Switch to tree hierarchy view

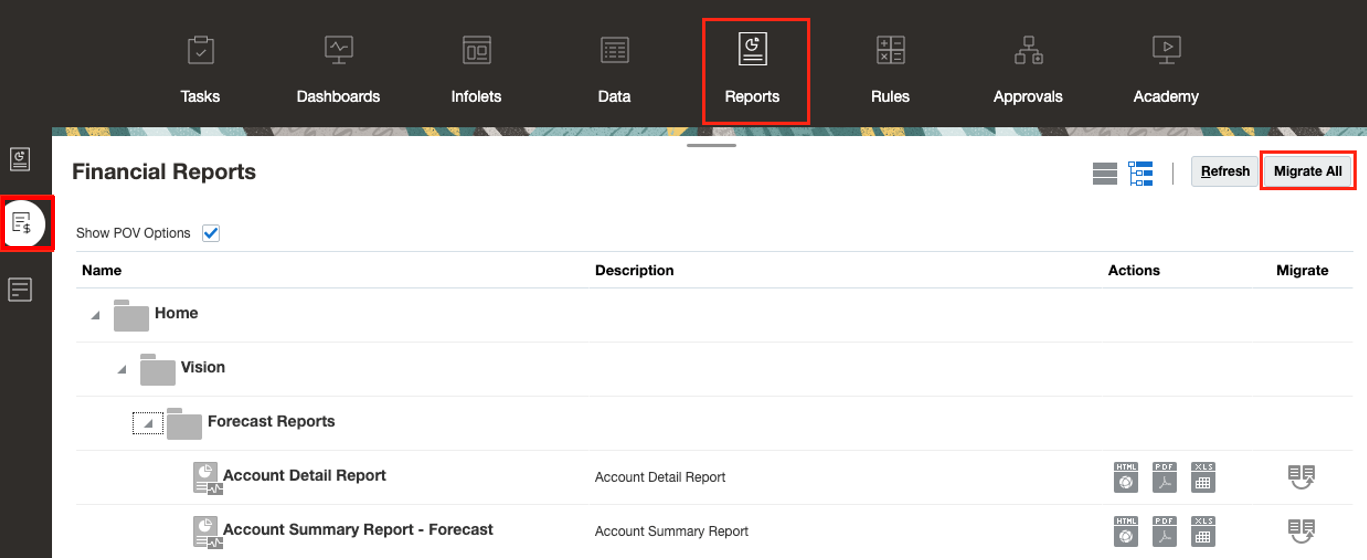1141,173
